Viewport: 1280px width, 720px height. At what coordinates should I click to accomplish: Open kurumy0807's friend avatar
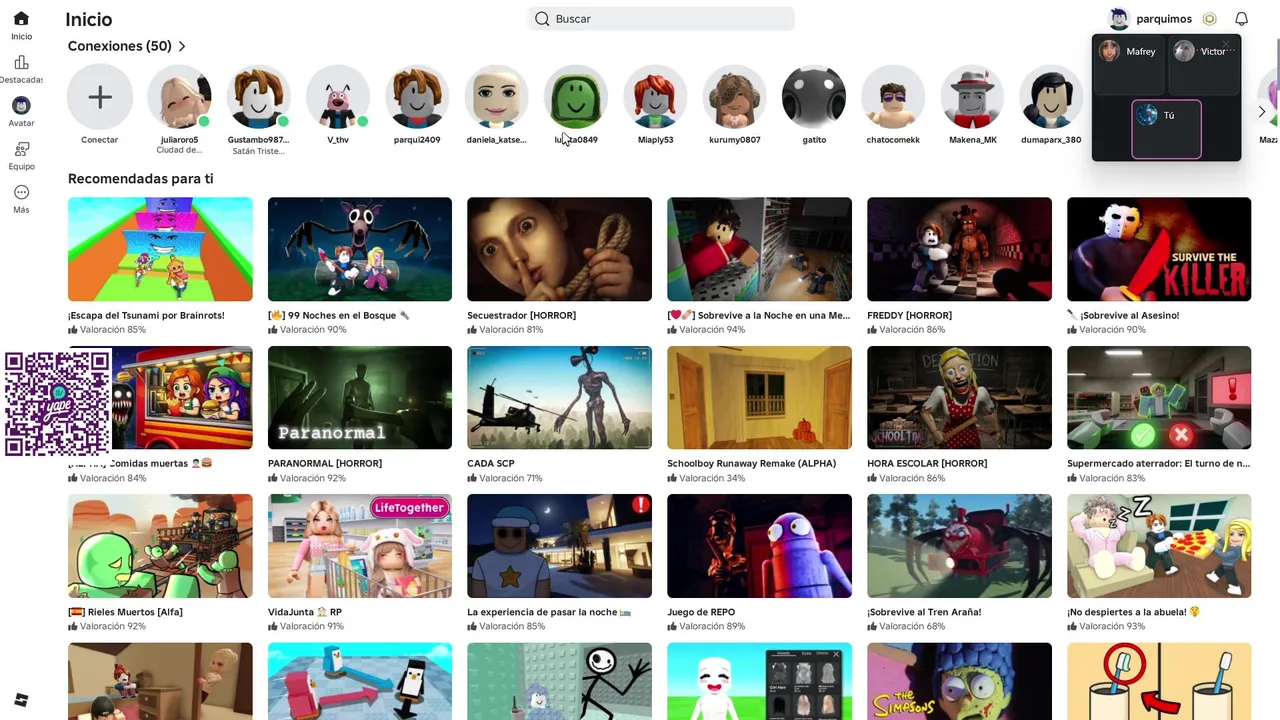point(735,97)
